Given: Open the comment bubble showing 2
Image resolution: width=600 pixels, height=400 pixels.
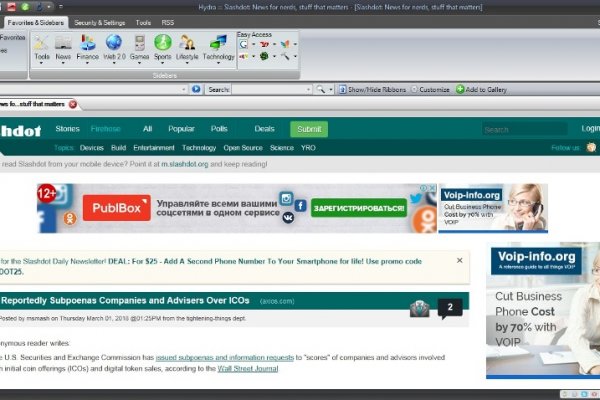Looking at the screenshot, I should click(450, 308).
